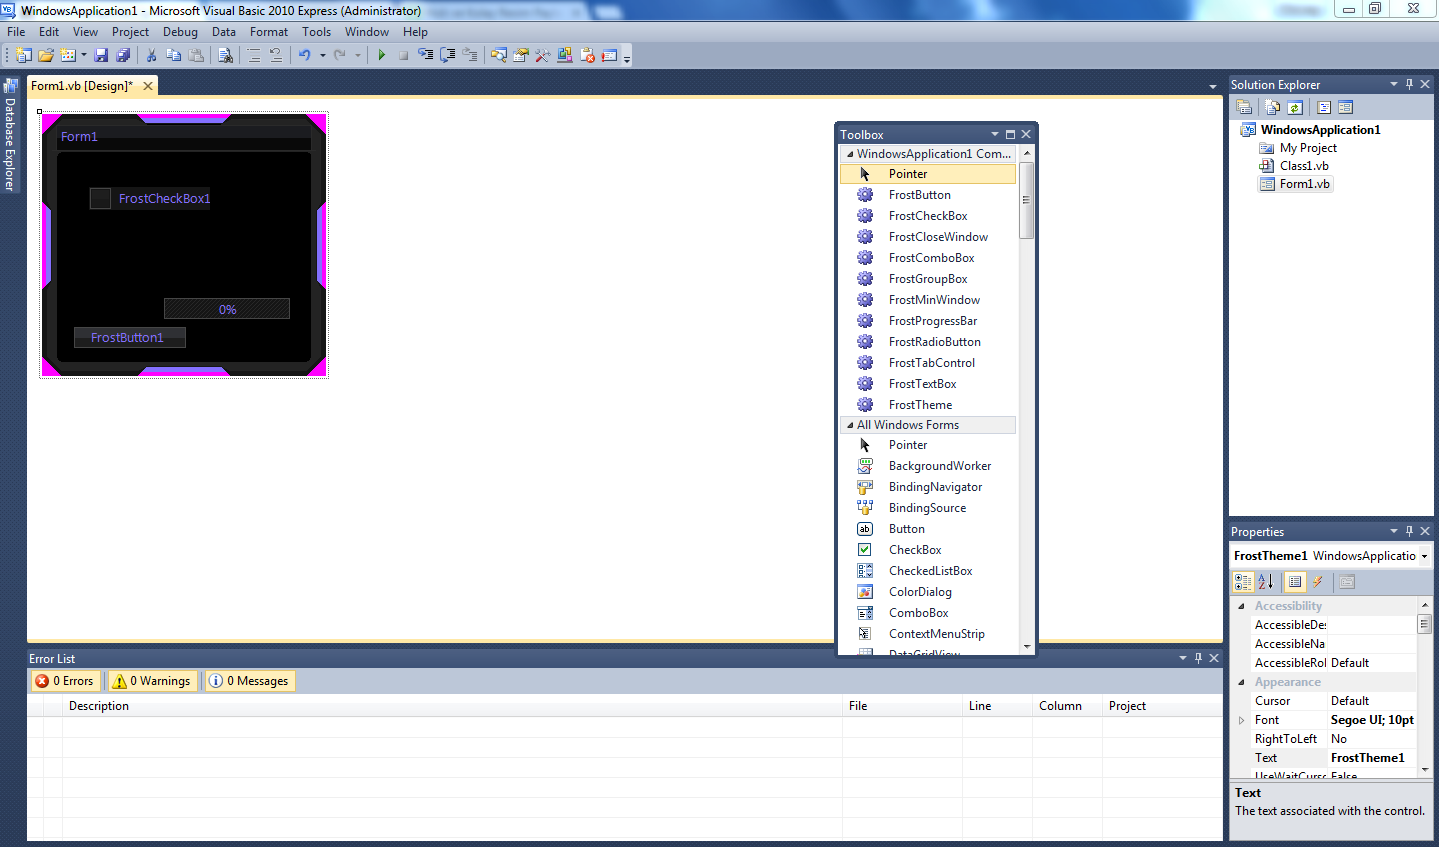Collapse the Appearance property category
Image resolution: width=1439 pixels, height=847 pixels.
click(x=1242, y=682)
